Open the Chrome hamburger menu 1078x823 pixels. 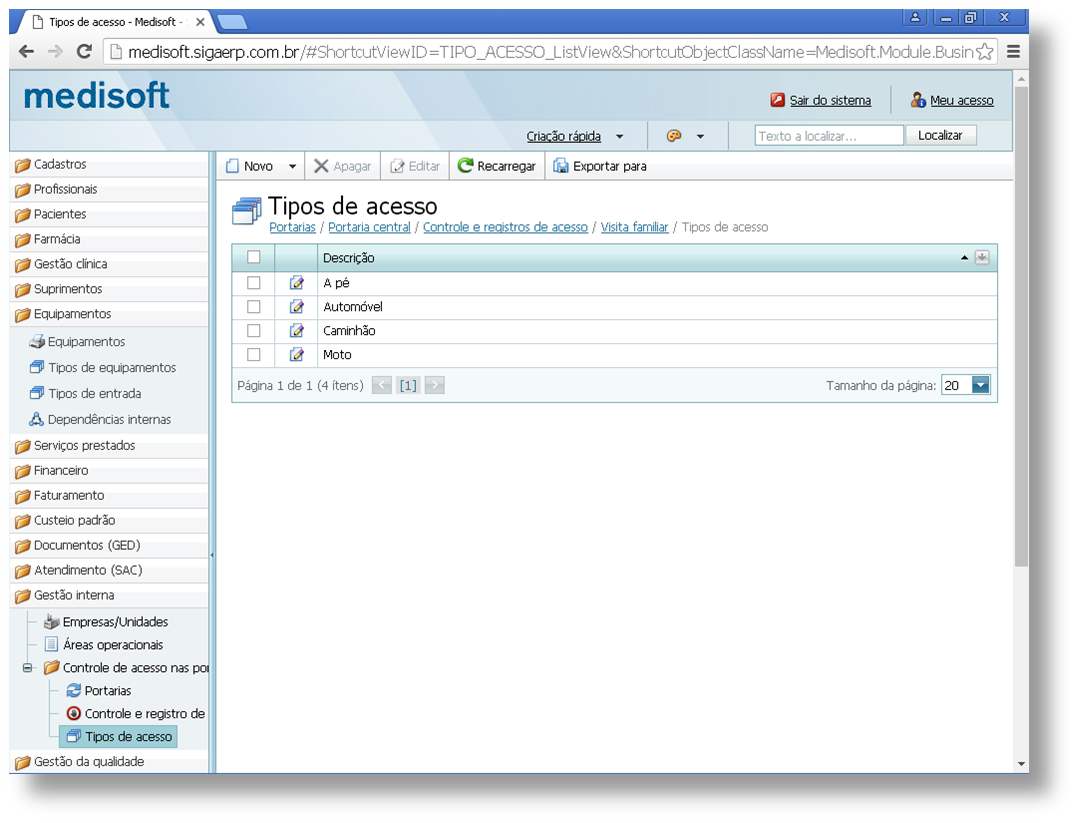[1013, 52]
